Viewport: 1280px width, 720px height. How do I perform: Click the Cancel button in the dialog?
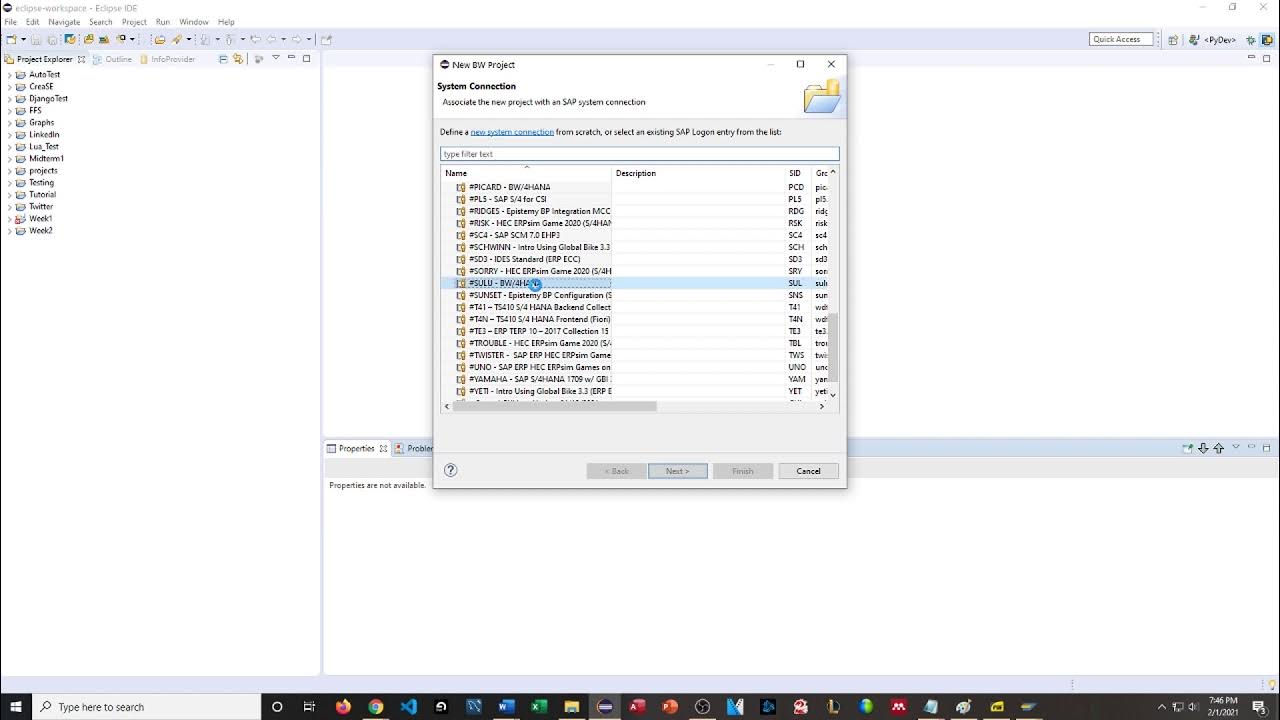pos(808,471)
